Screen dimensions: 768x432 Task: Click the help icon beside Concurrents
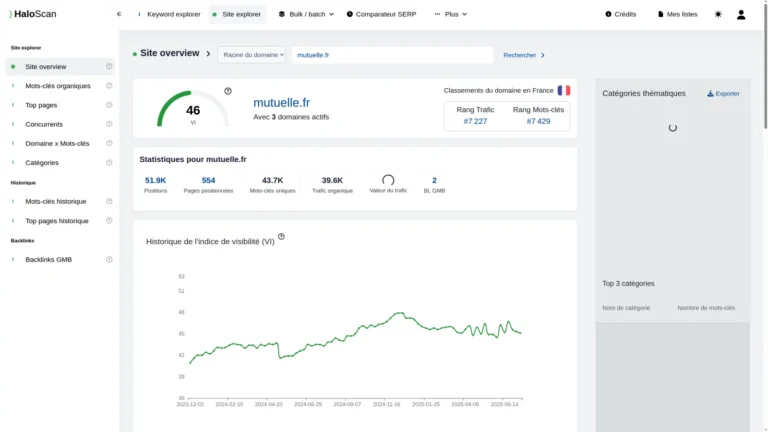point(109,124)
